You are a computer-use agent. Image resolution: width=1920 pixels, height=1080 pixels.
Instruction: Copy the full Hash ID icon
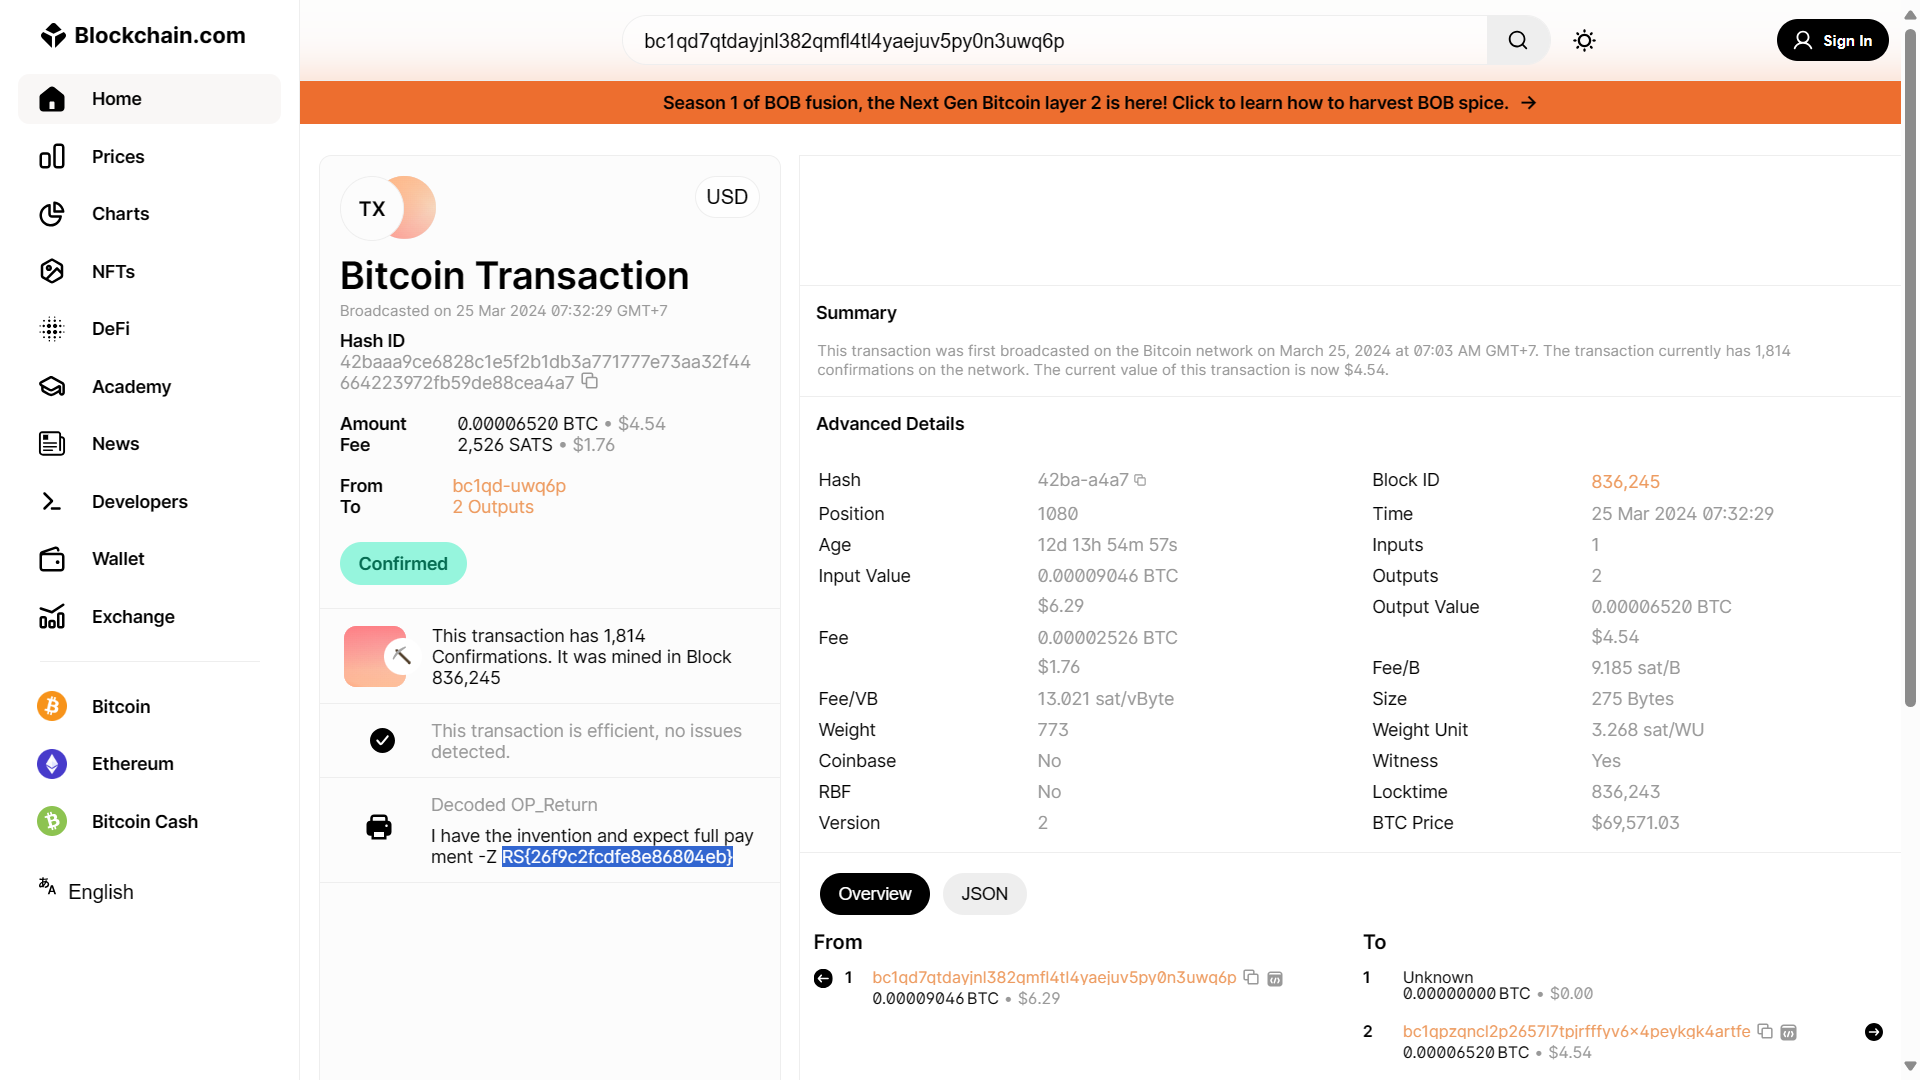590,382
